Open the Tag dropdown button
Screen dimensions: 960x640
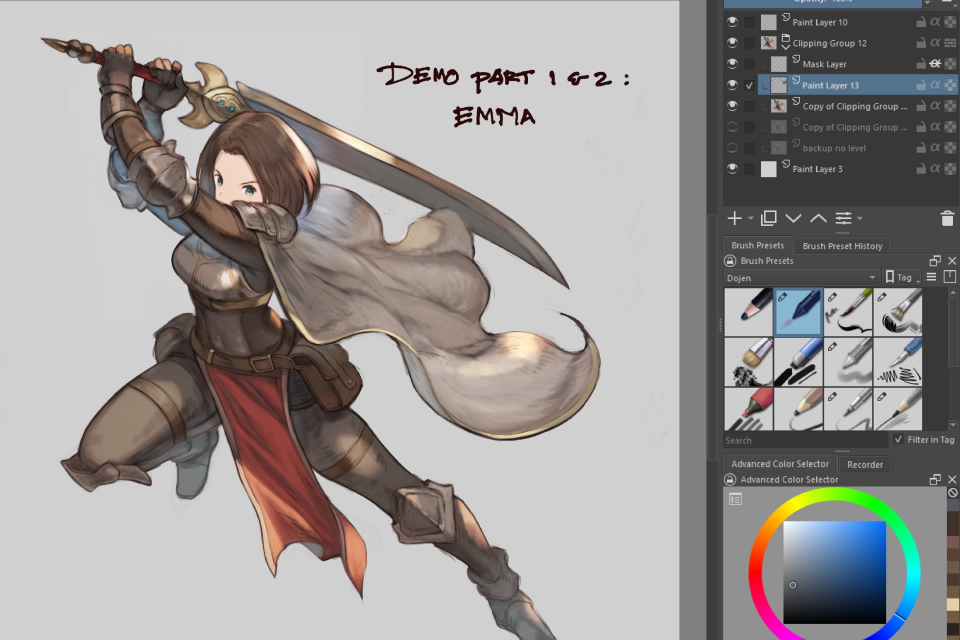tap(902, 277)
